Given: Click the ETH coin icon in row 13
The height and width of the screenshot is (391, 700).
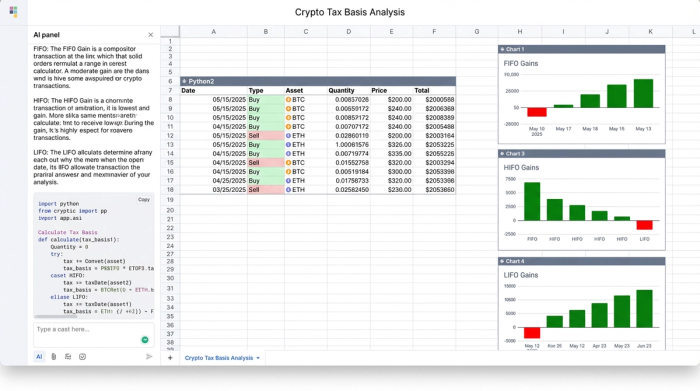Looking at the screenshot, I should click(288, 145).
